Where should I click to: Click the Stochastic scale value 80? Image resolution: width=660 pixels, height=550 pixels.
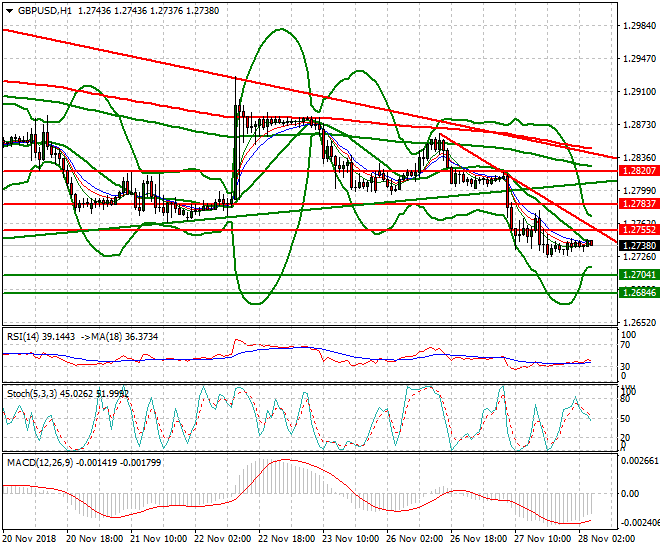(x=625, y=399)
